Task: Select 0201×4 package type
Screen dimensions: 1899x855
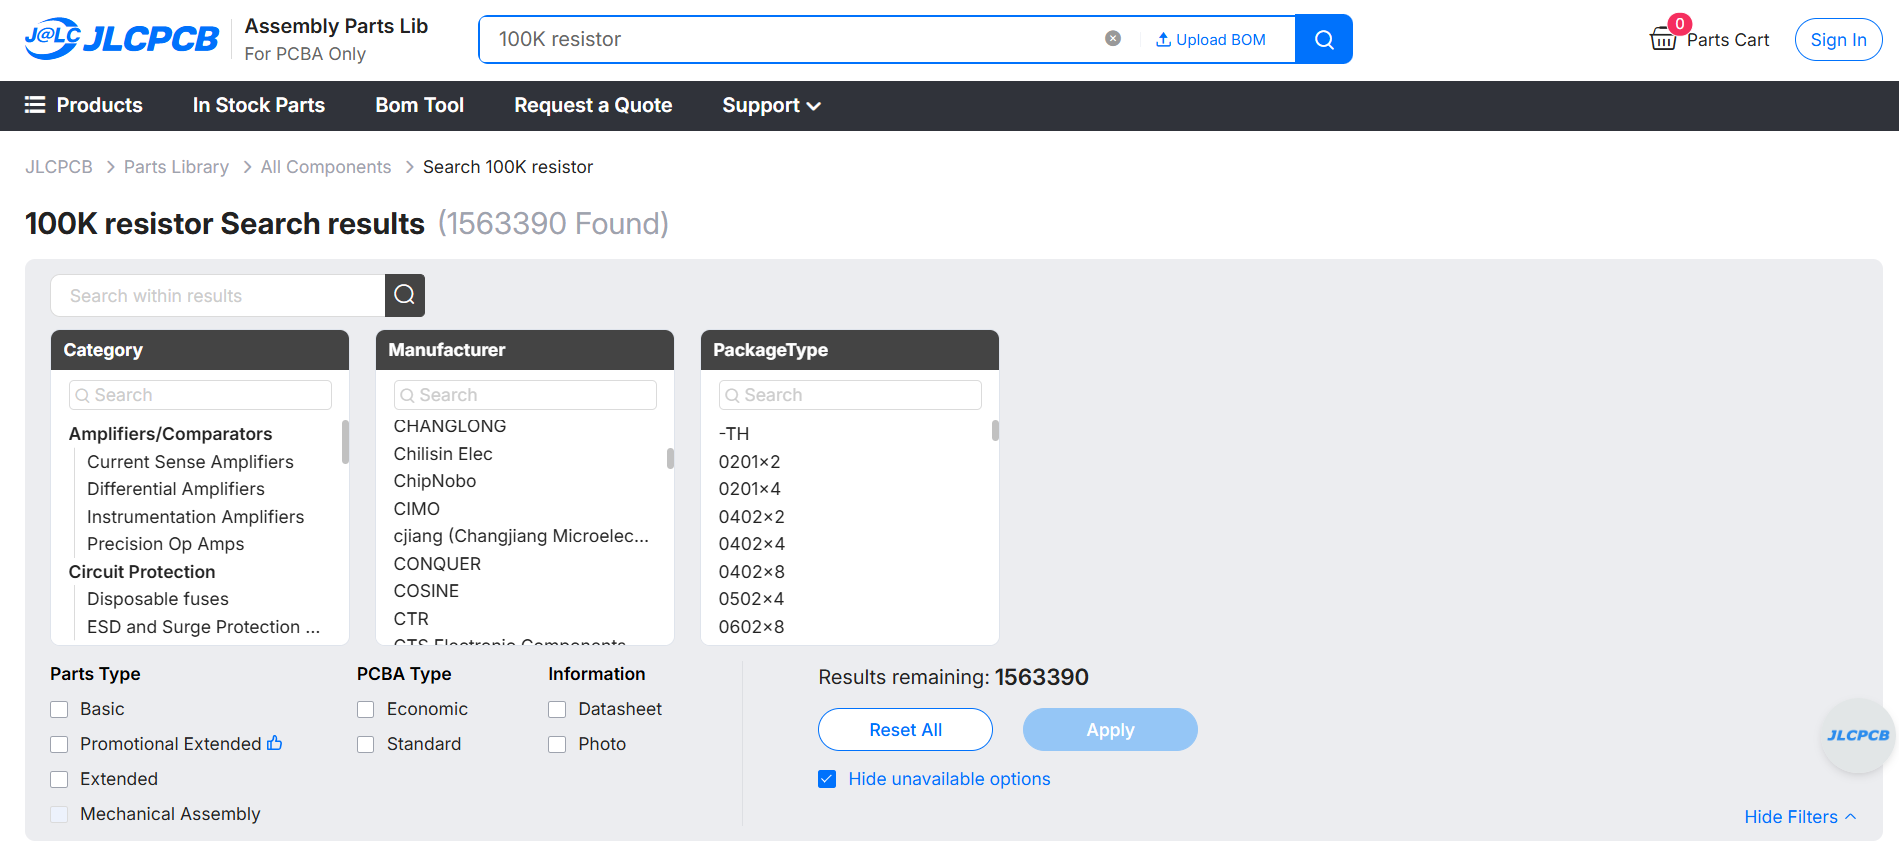Action: pyautogui.click(x=750, y=489)
